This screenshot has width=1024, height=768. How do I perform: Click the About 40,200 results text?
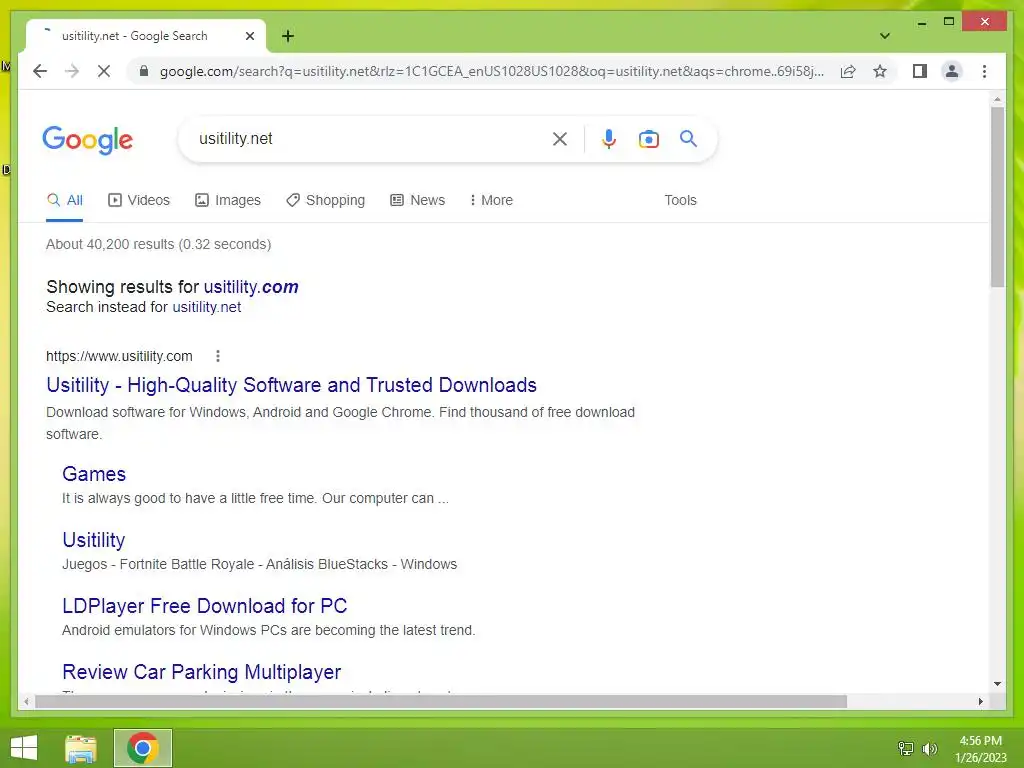click(x=158, y=244)
